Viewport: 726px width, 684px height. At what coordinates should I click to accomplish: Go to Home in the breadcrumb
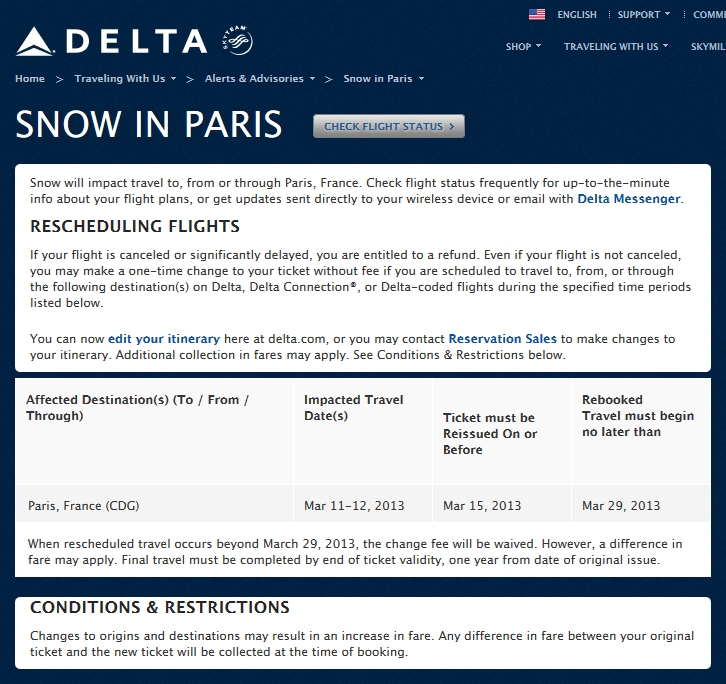tap(30, 78)
